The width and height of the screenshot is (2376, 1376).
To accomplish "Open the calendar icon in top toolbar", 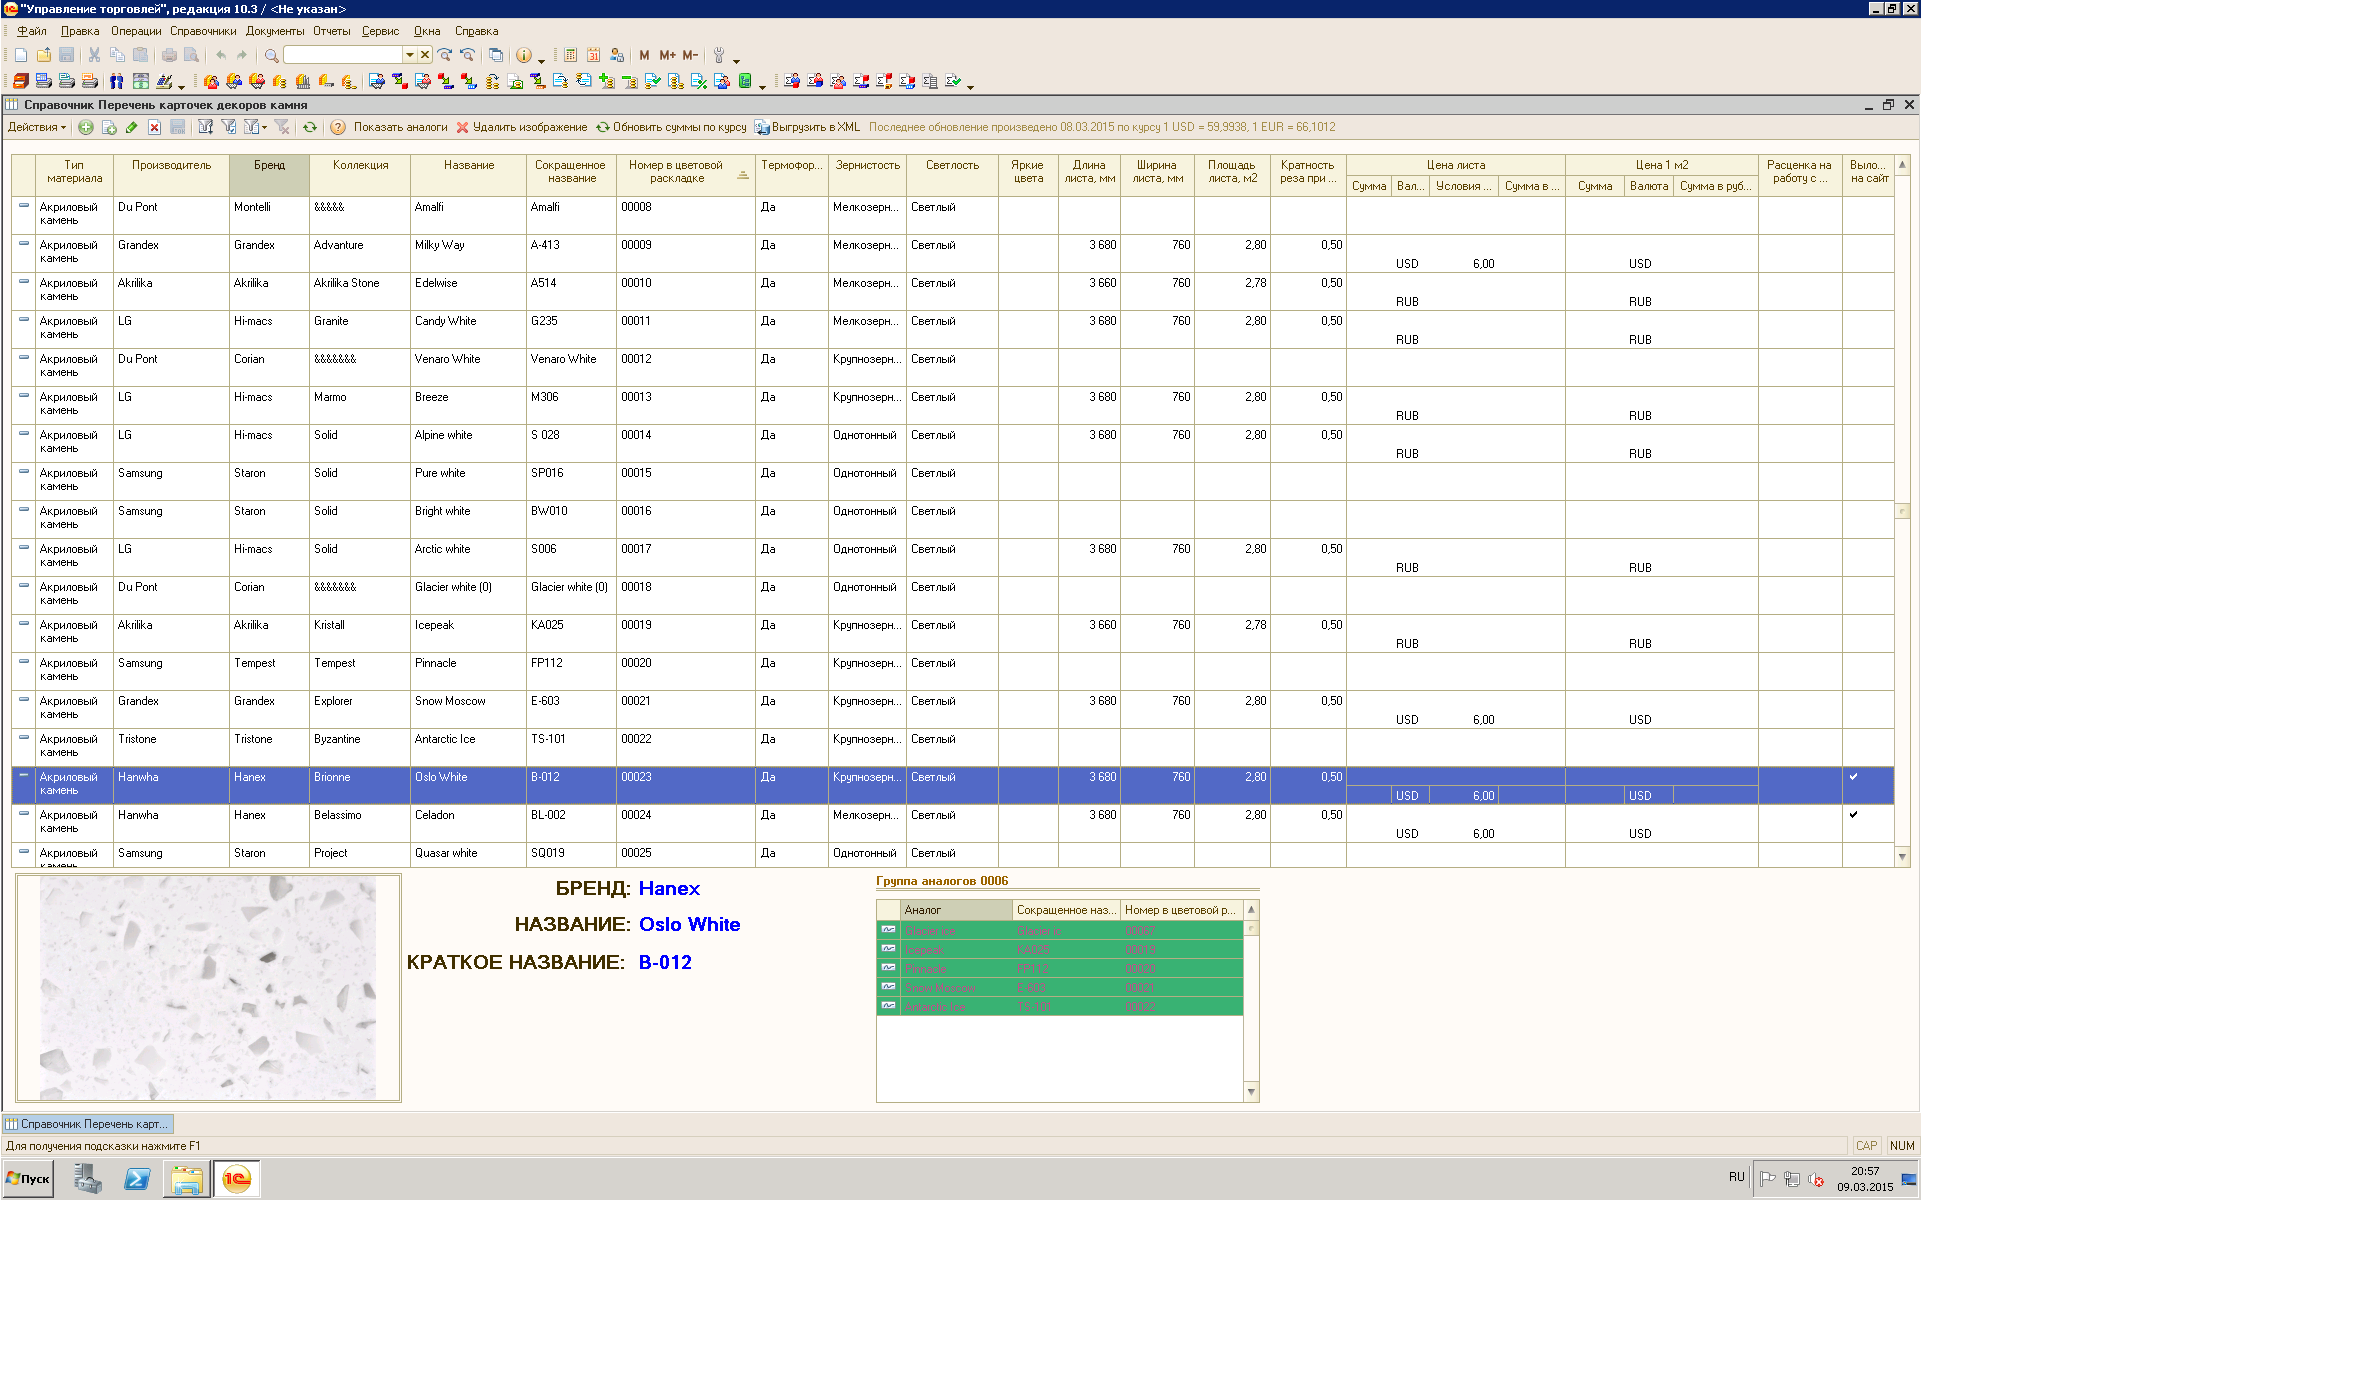I will (x=593, y=55).
